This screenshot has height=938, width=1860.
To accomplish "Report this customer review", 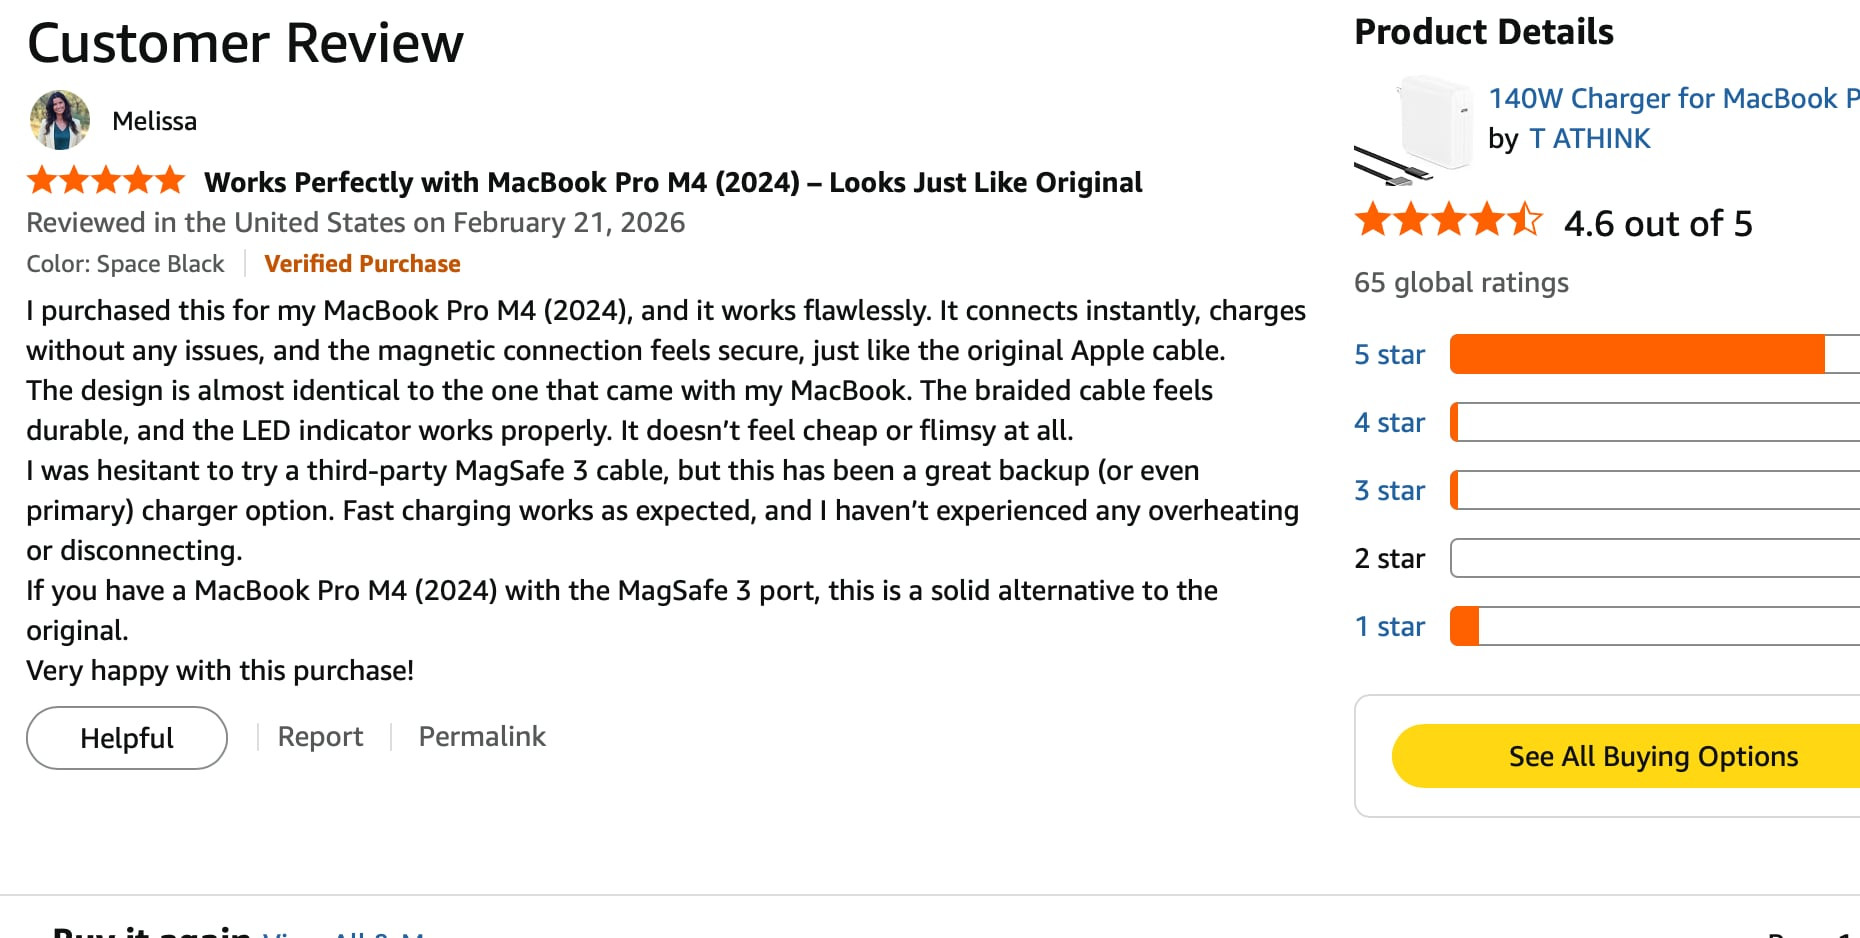I will 320,737.
